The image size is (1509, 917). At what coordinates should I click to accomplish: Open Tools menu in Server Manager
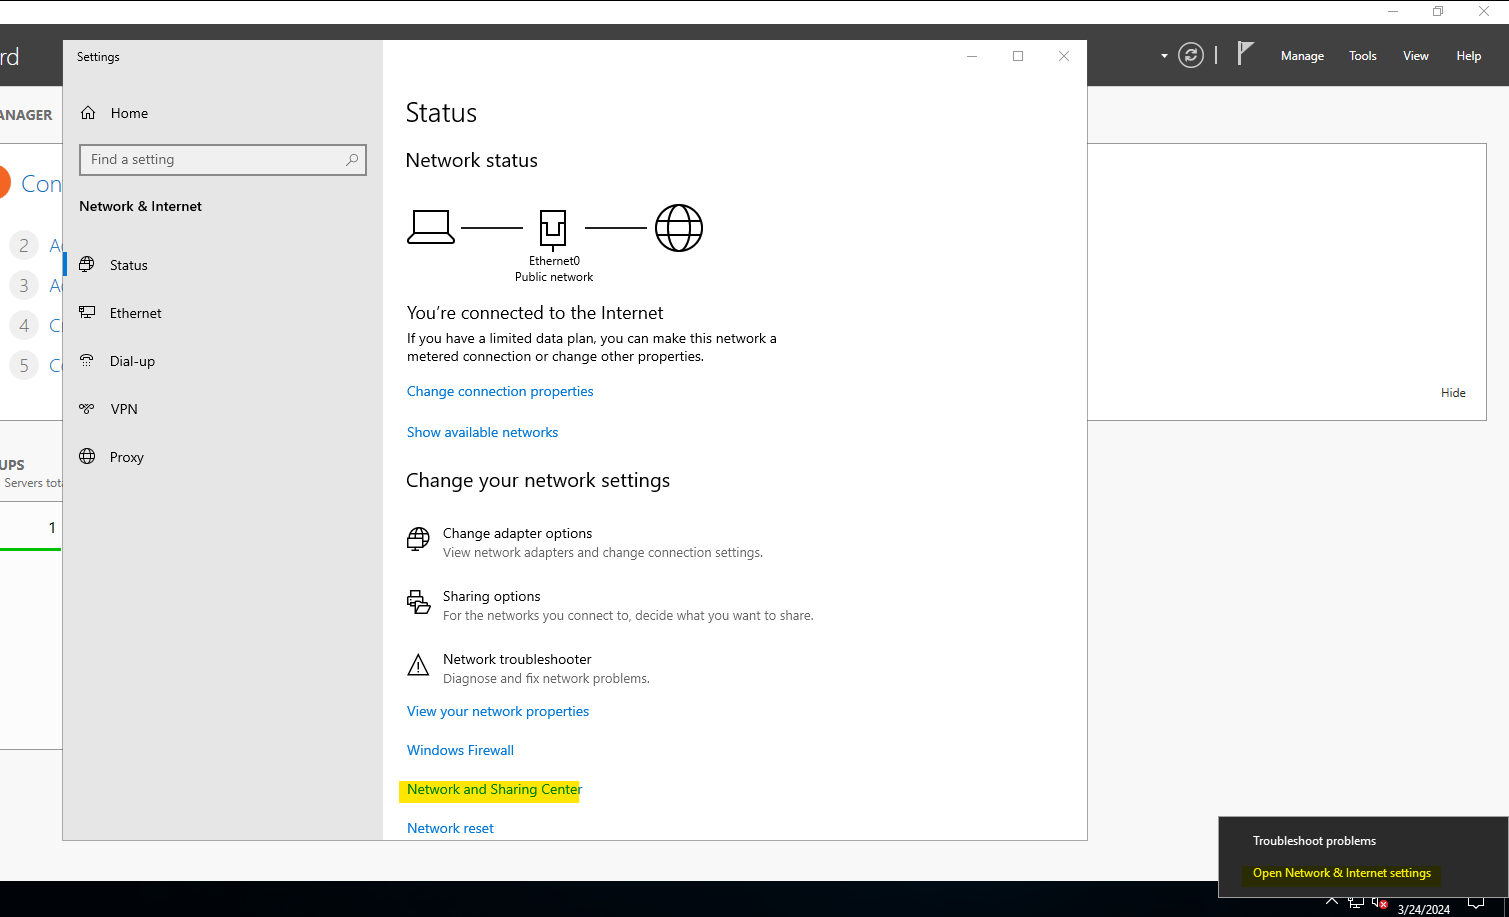[x=1362, y=56]
